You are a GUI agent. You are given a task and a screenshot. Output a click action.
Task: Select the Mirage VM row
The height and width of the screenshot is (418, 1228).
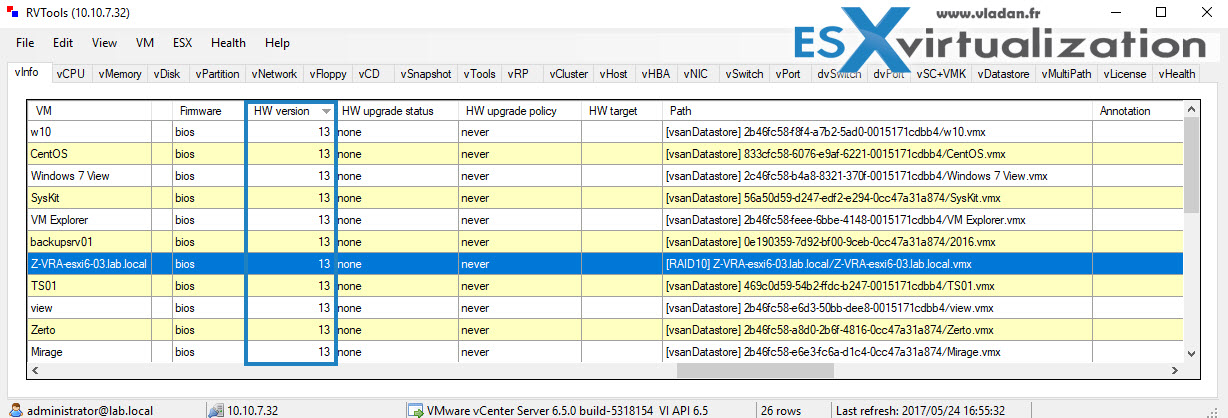point(605,352)
